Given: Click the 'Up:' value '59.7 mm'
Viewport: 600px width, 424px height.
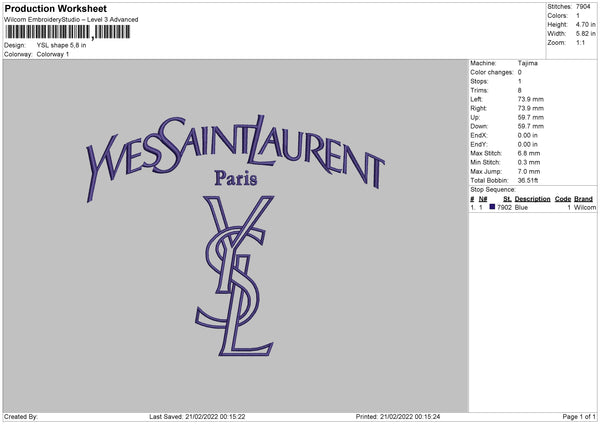Looking at the screenshot, I should (x=530, y=117).
